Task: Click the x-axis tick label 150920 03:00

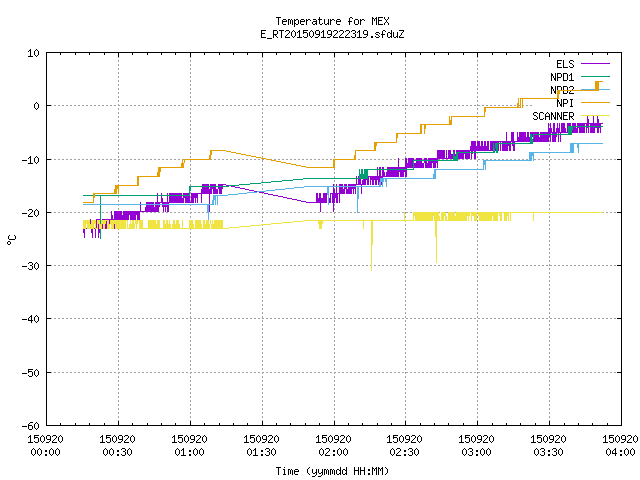Action: (476, 445)
